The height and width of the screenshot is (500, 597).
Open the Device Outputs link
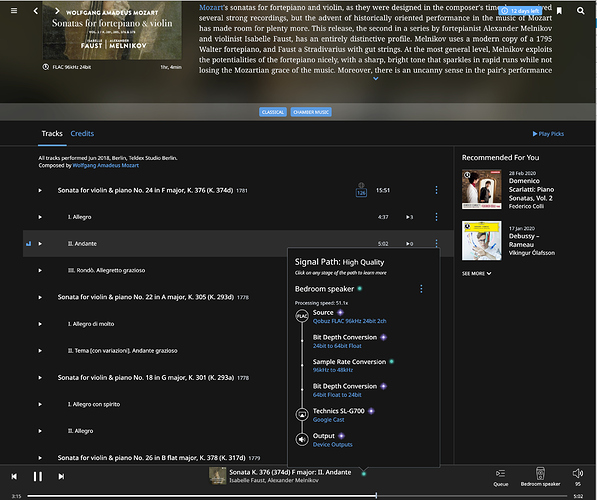coord(332,444)
